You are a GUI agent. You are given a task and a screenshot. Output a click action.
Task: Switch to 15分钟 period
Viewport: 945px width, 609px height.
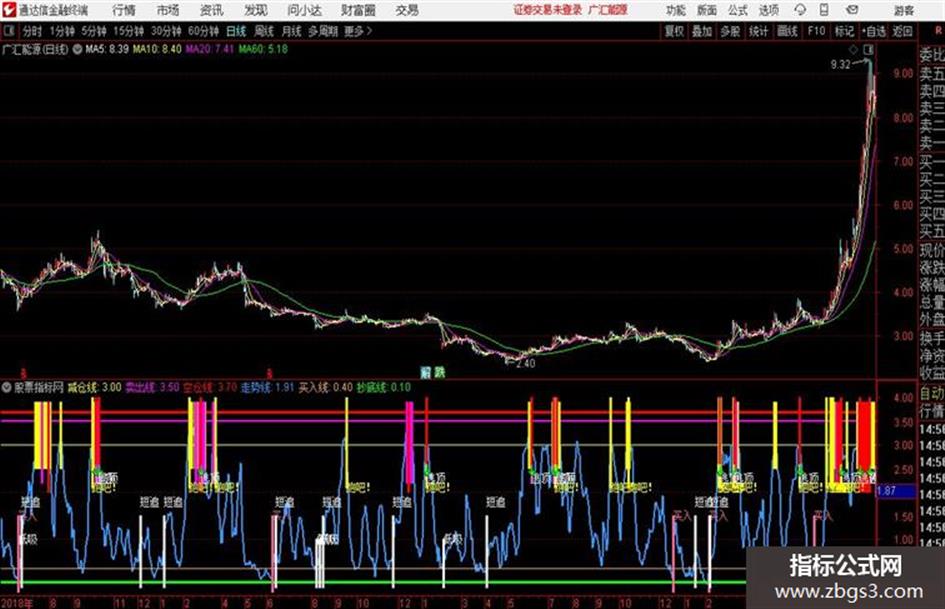tap(128, 31)
